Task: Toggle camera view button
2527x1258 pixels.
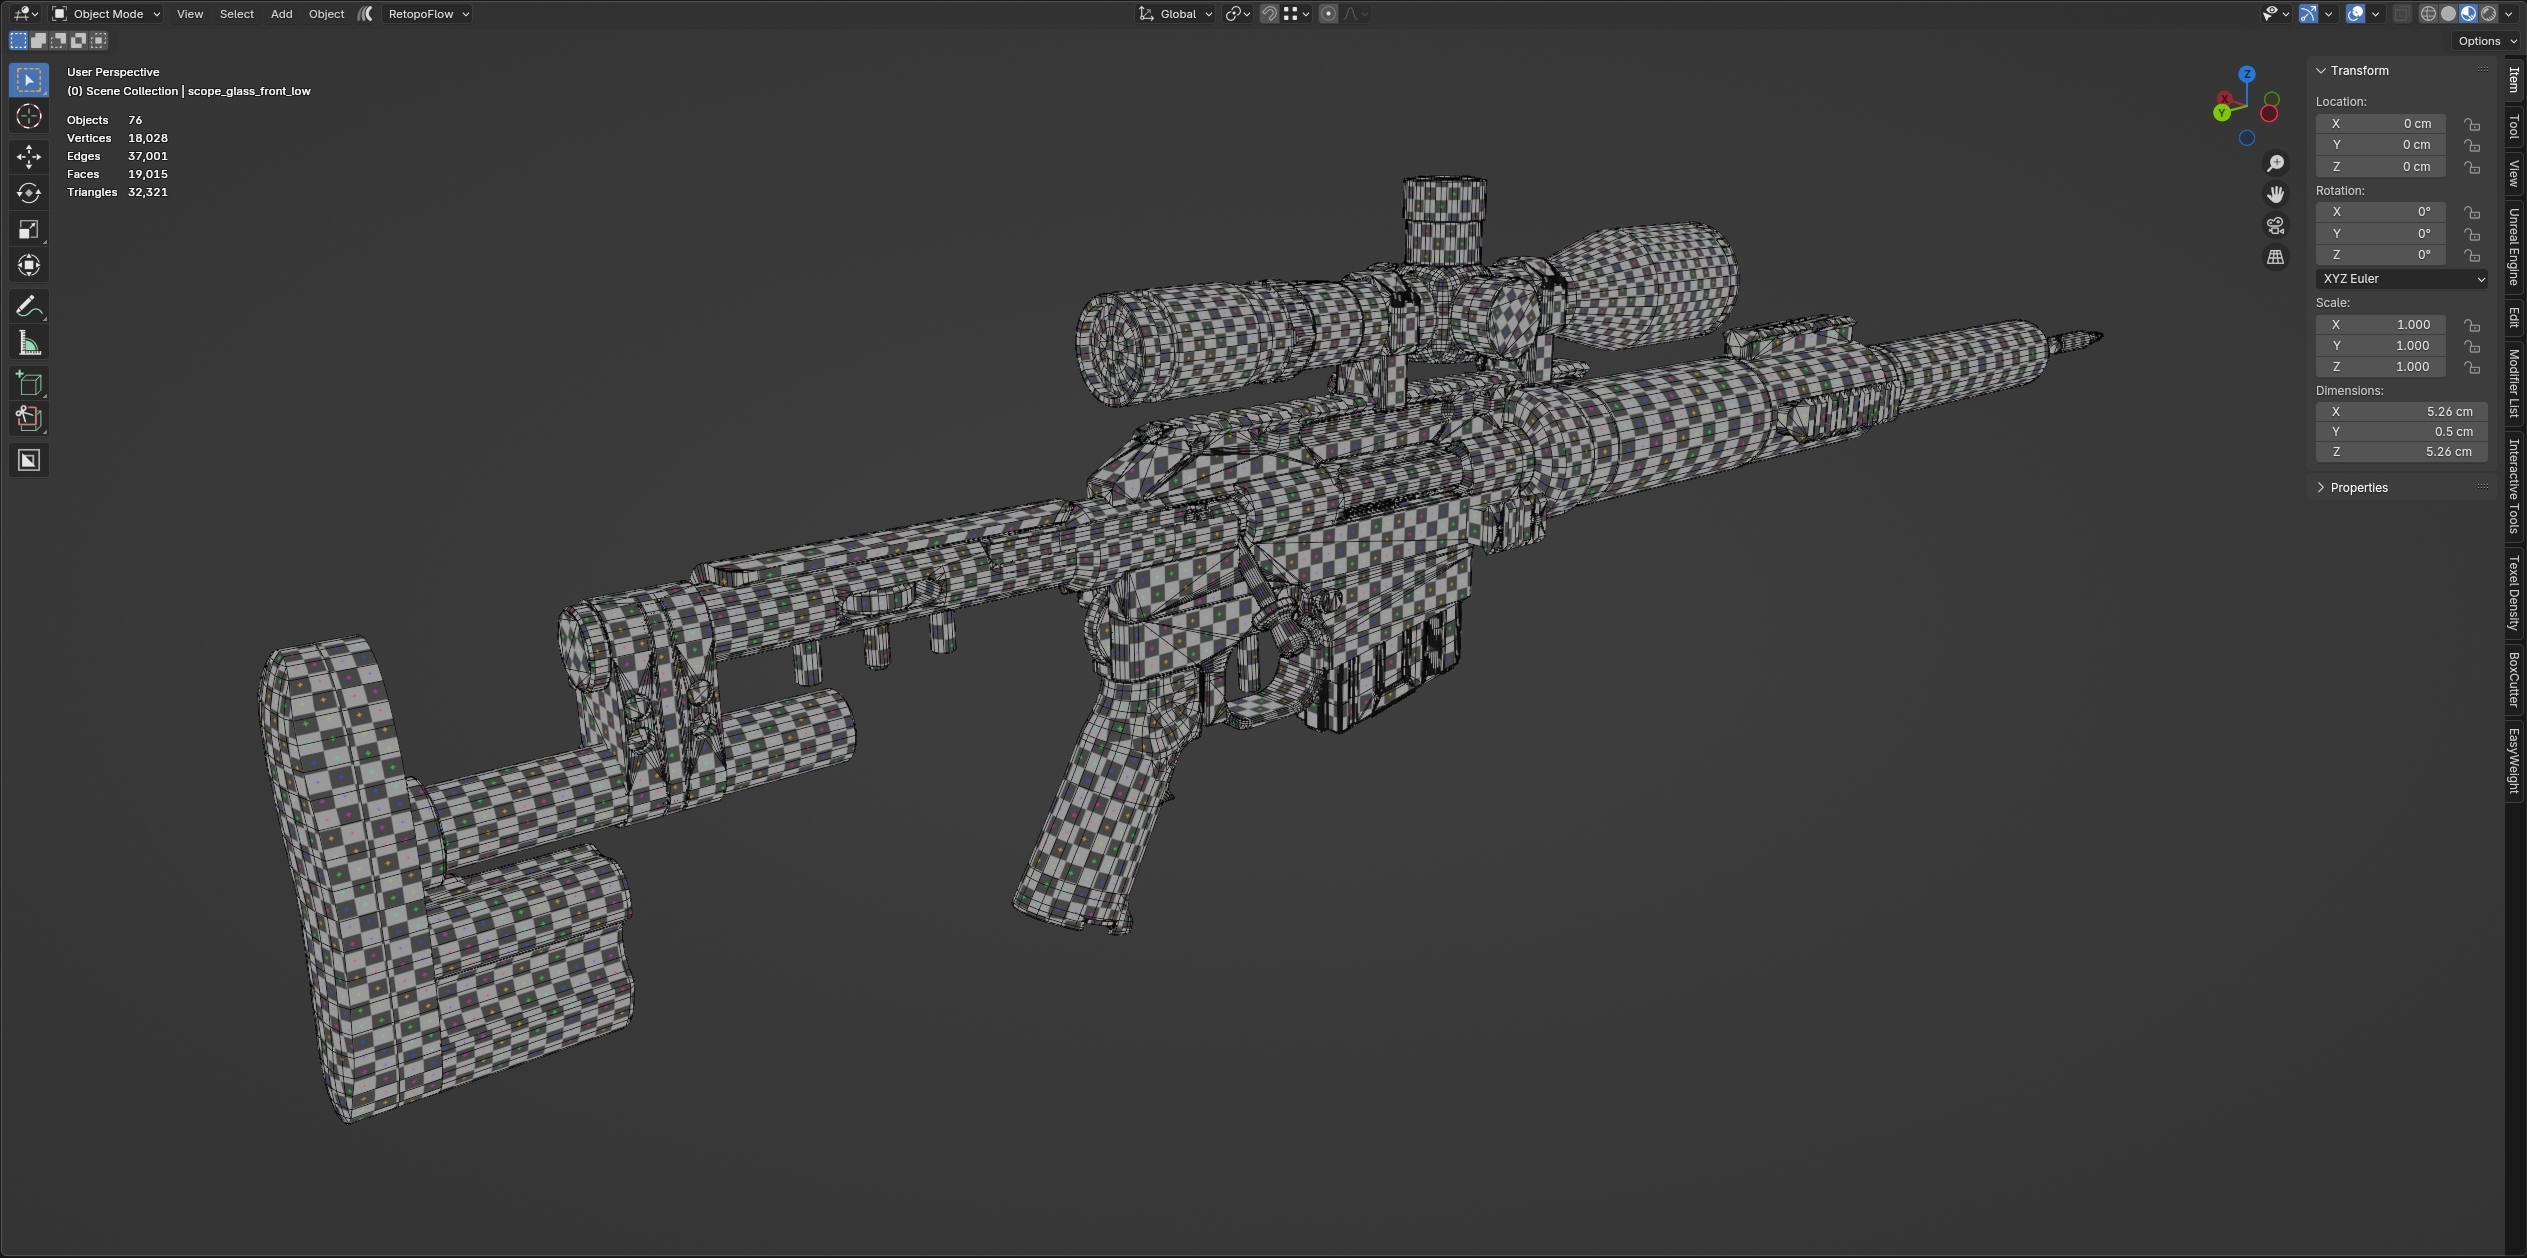Action: [x=2275, y=226]
